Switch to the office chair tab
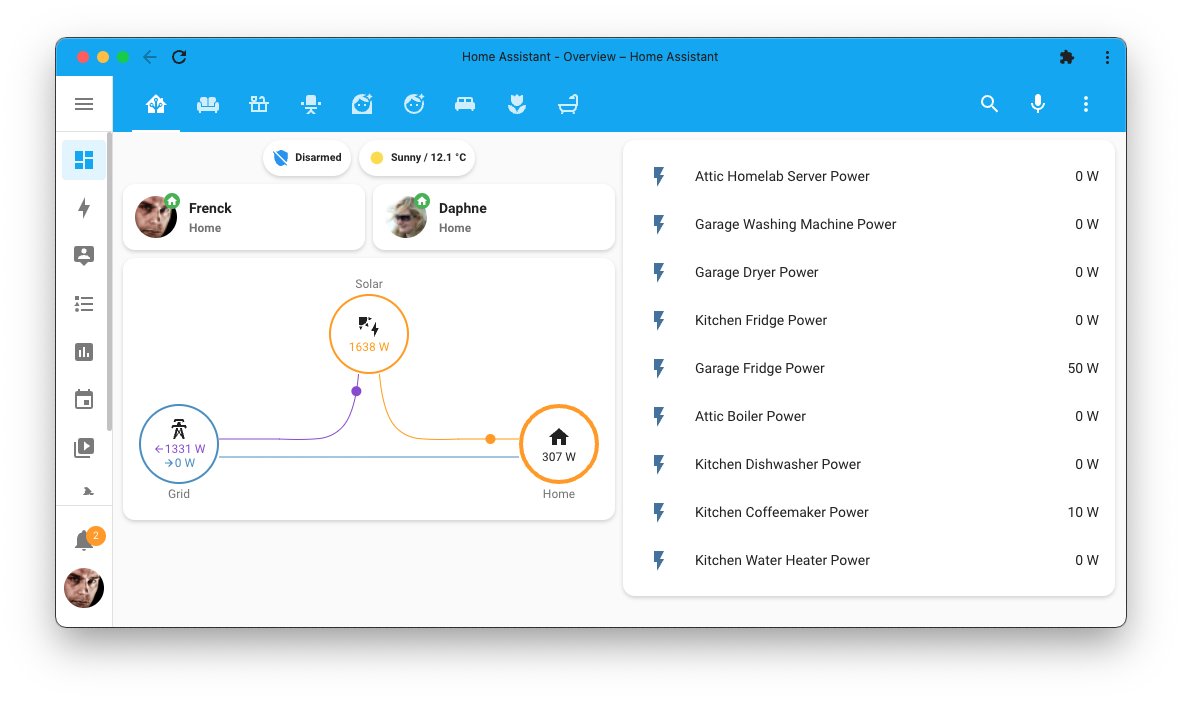The image size is (1182, 701). tap(311, 104)
